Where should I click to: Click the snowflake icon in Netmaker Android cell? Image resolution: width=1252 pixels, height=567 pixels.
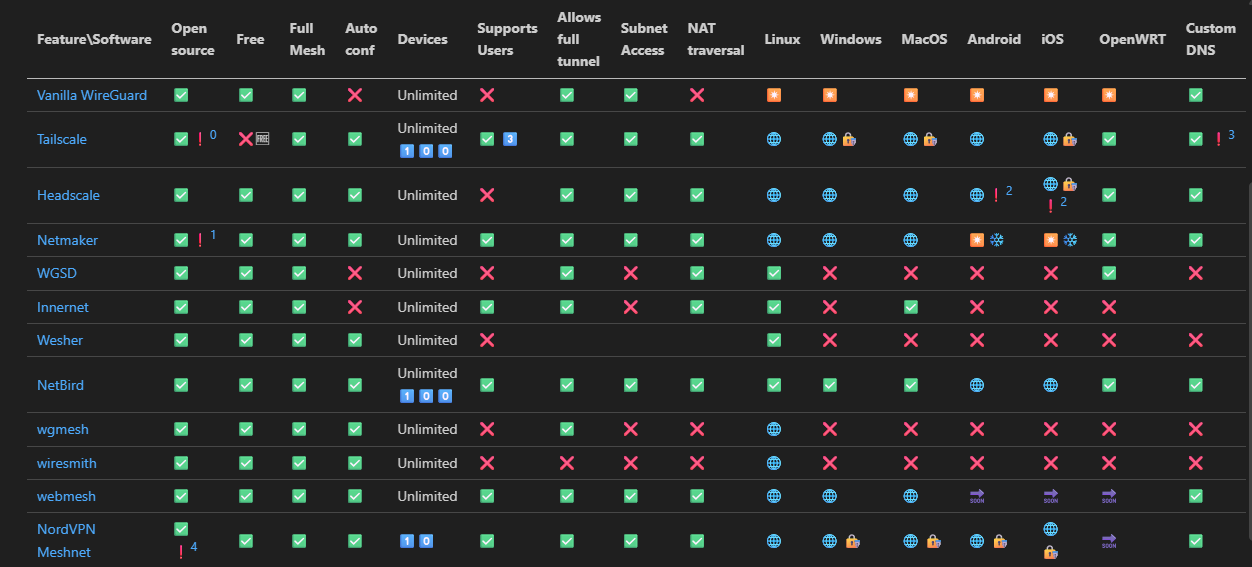click(x=996, y=240)
